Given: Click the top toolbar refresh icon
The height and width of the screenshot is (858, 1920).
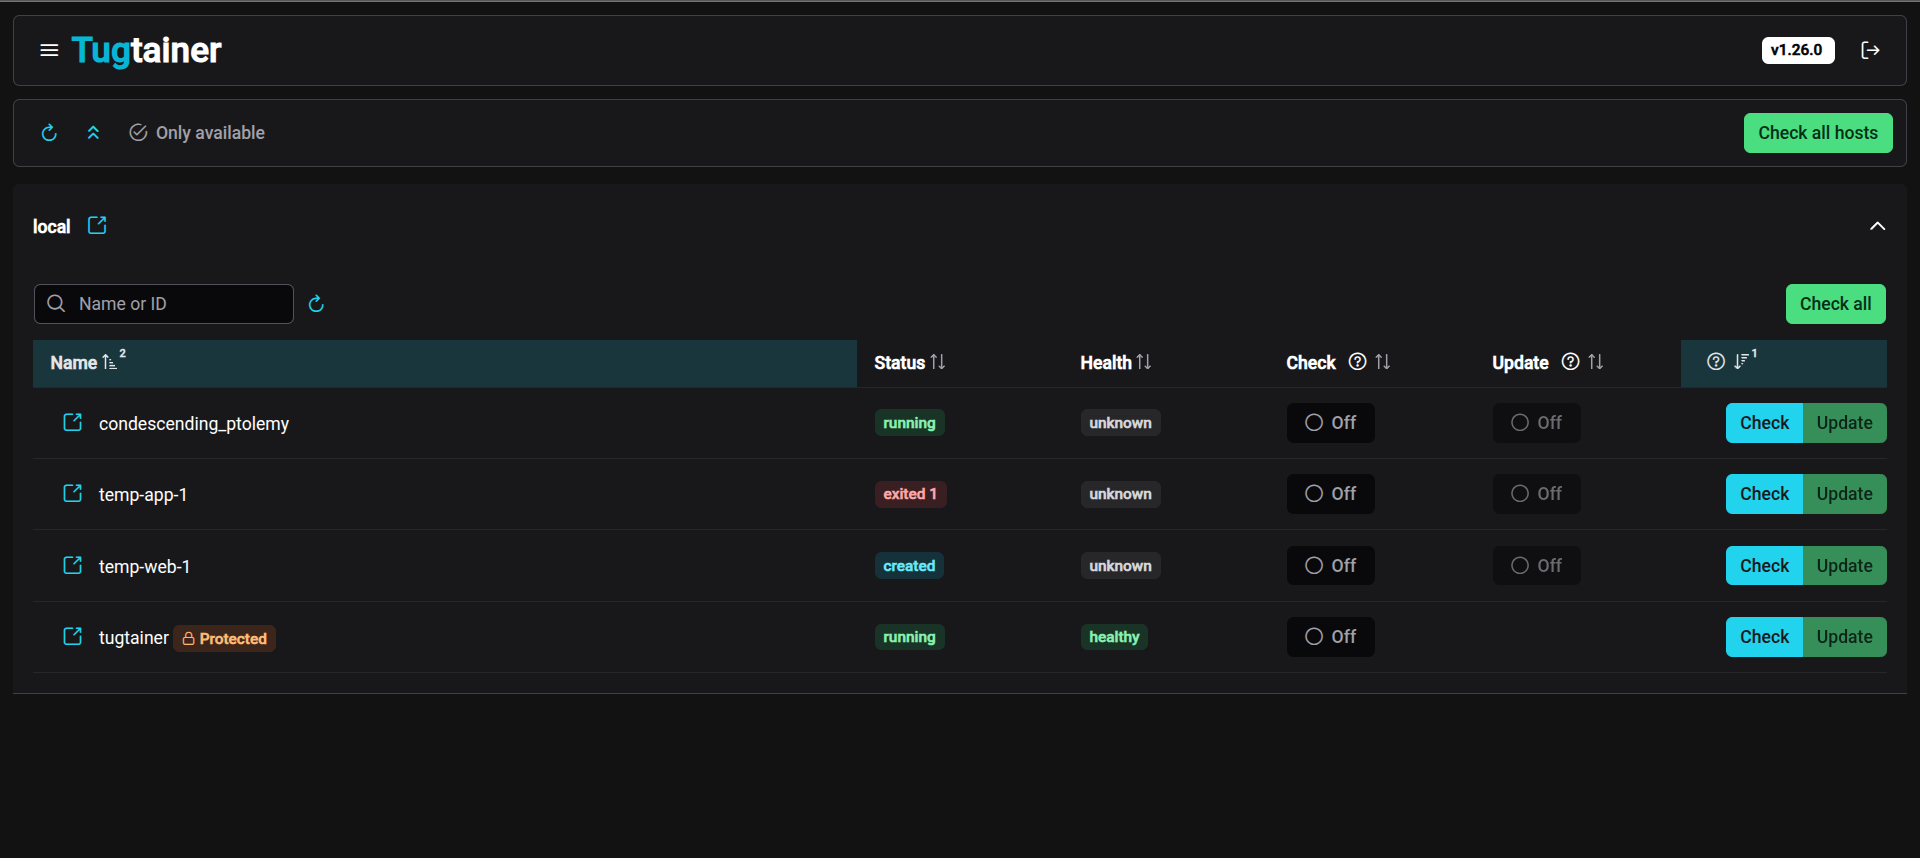Looking at the screenshot, I should point(49,133).
